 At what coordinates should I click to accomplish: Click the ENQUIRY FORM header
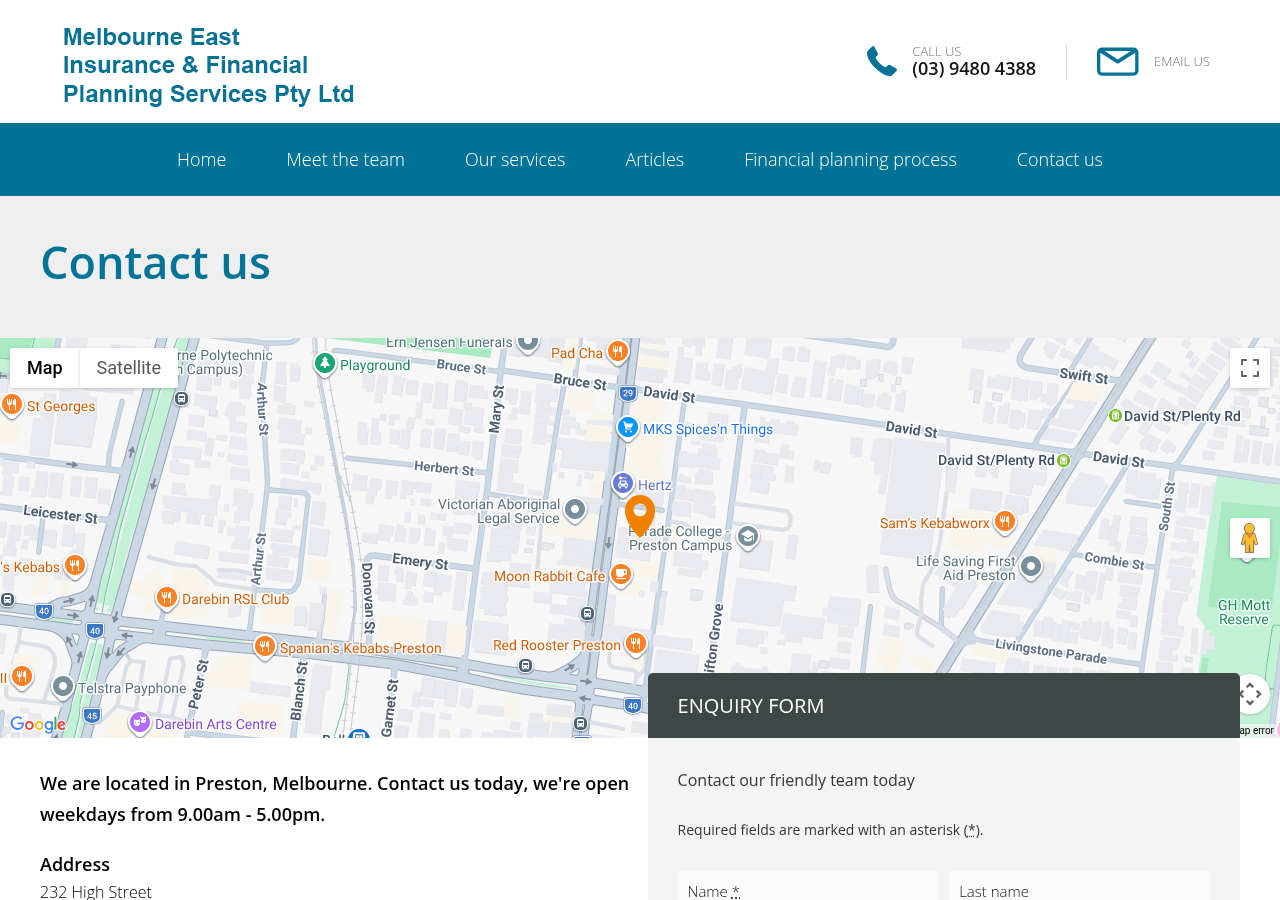(944, 706)
